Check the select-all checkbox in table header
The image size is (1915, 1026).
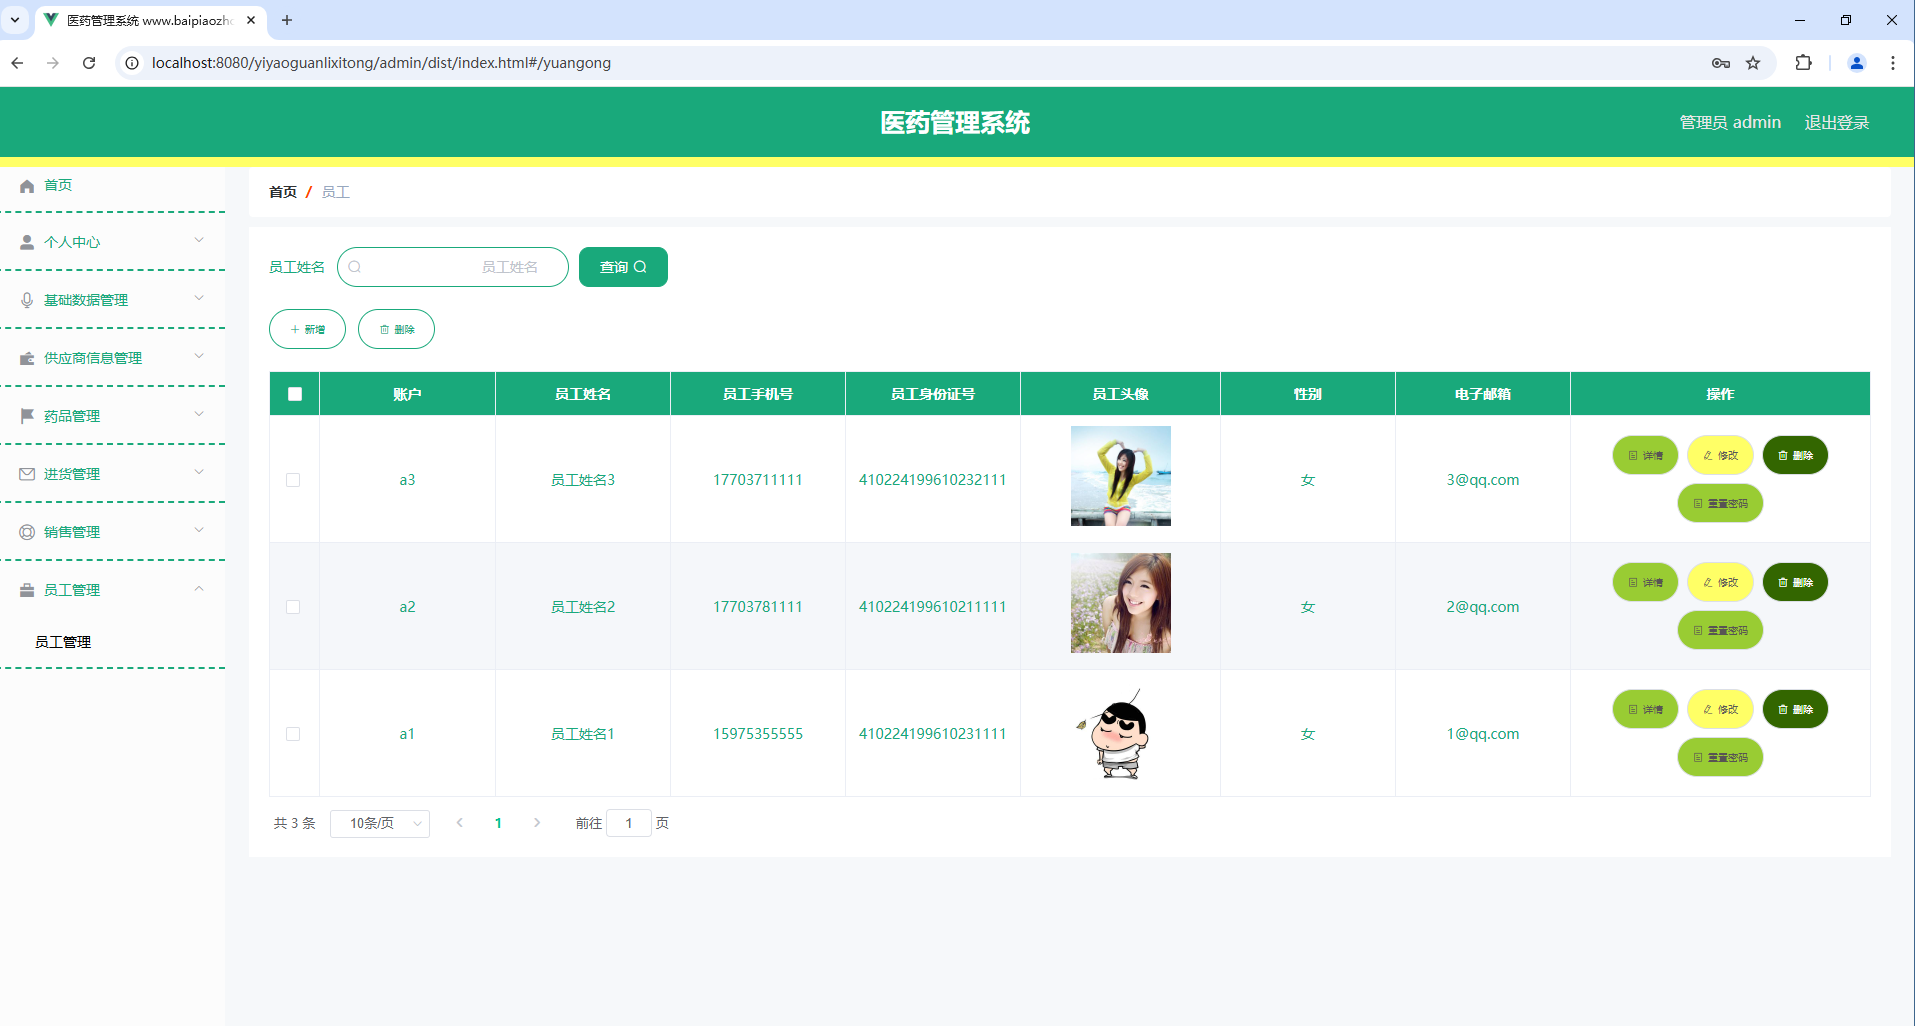point(293,393)
